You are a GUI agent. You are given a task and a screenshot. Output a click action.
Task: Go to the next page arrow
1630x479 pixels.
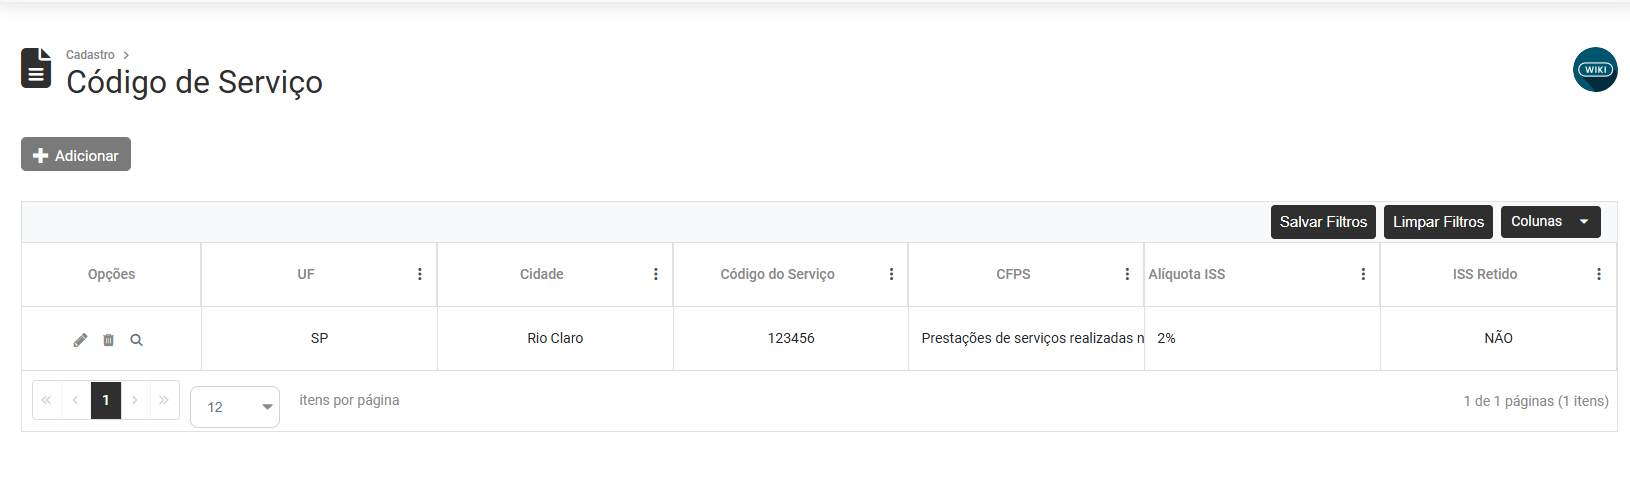click(135, 400)
